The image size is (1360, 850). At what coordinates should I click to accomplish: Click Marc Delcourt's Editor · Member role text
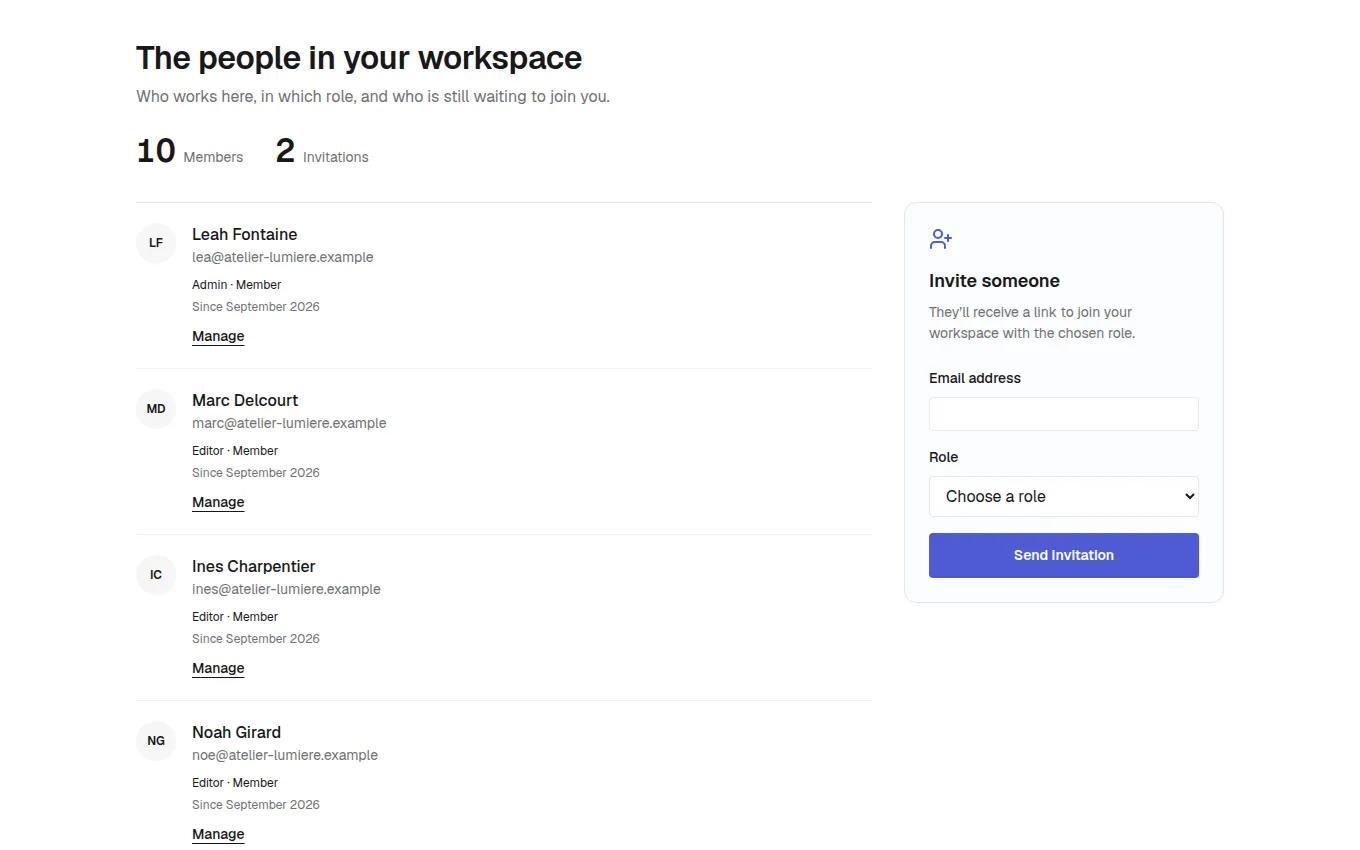[235, 451]
